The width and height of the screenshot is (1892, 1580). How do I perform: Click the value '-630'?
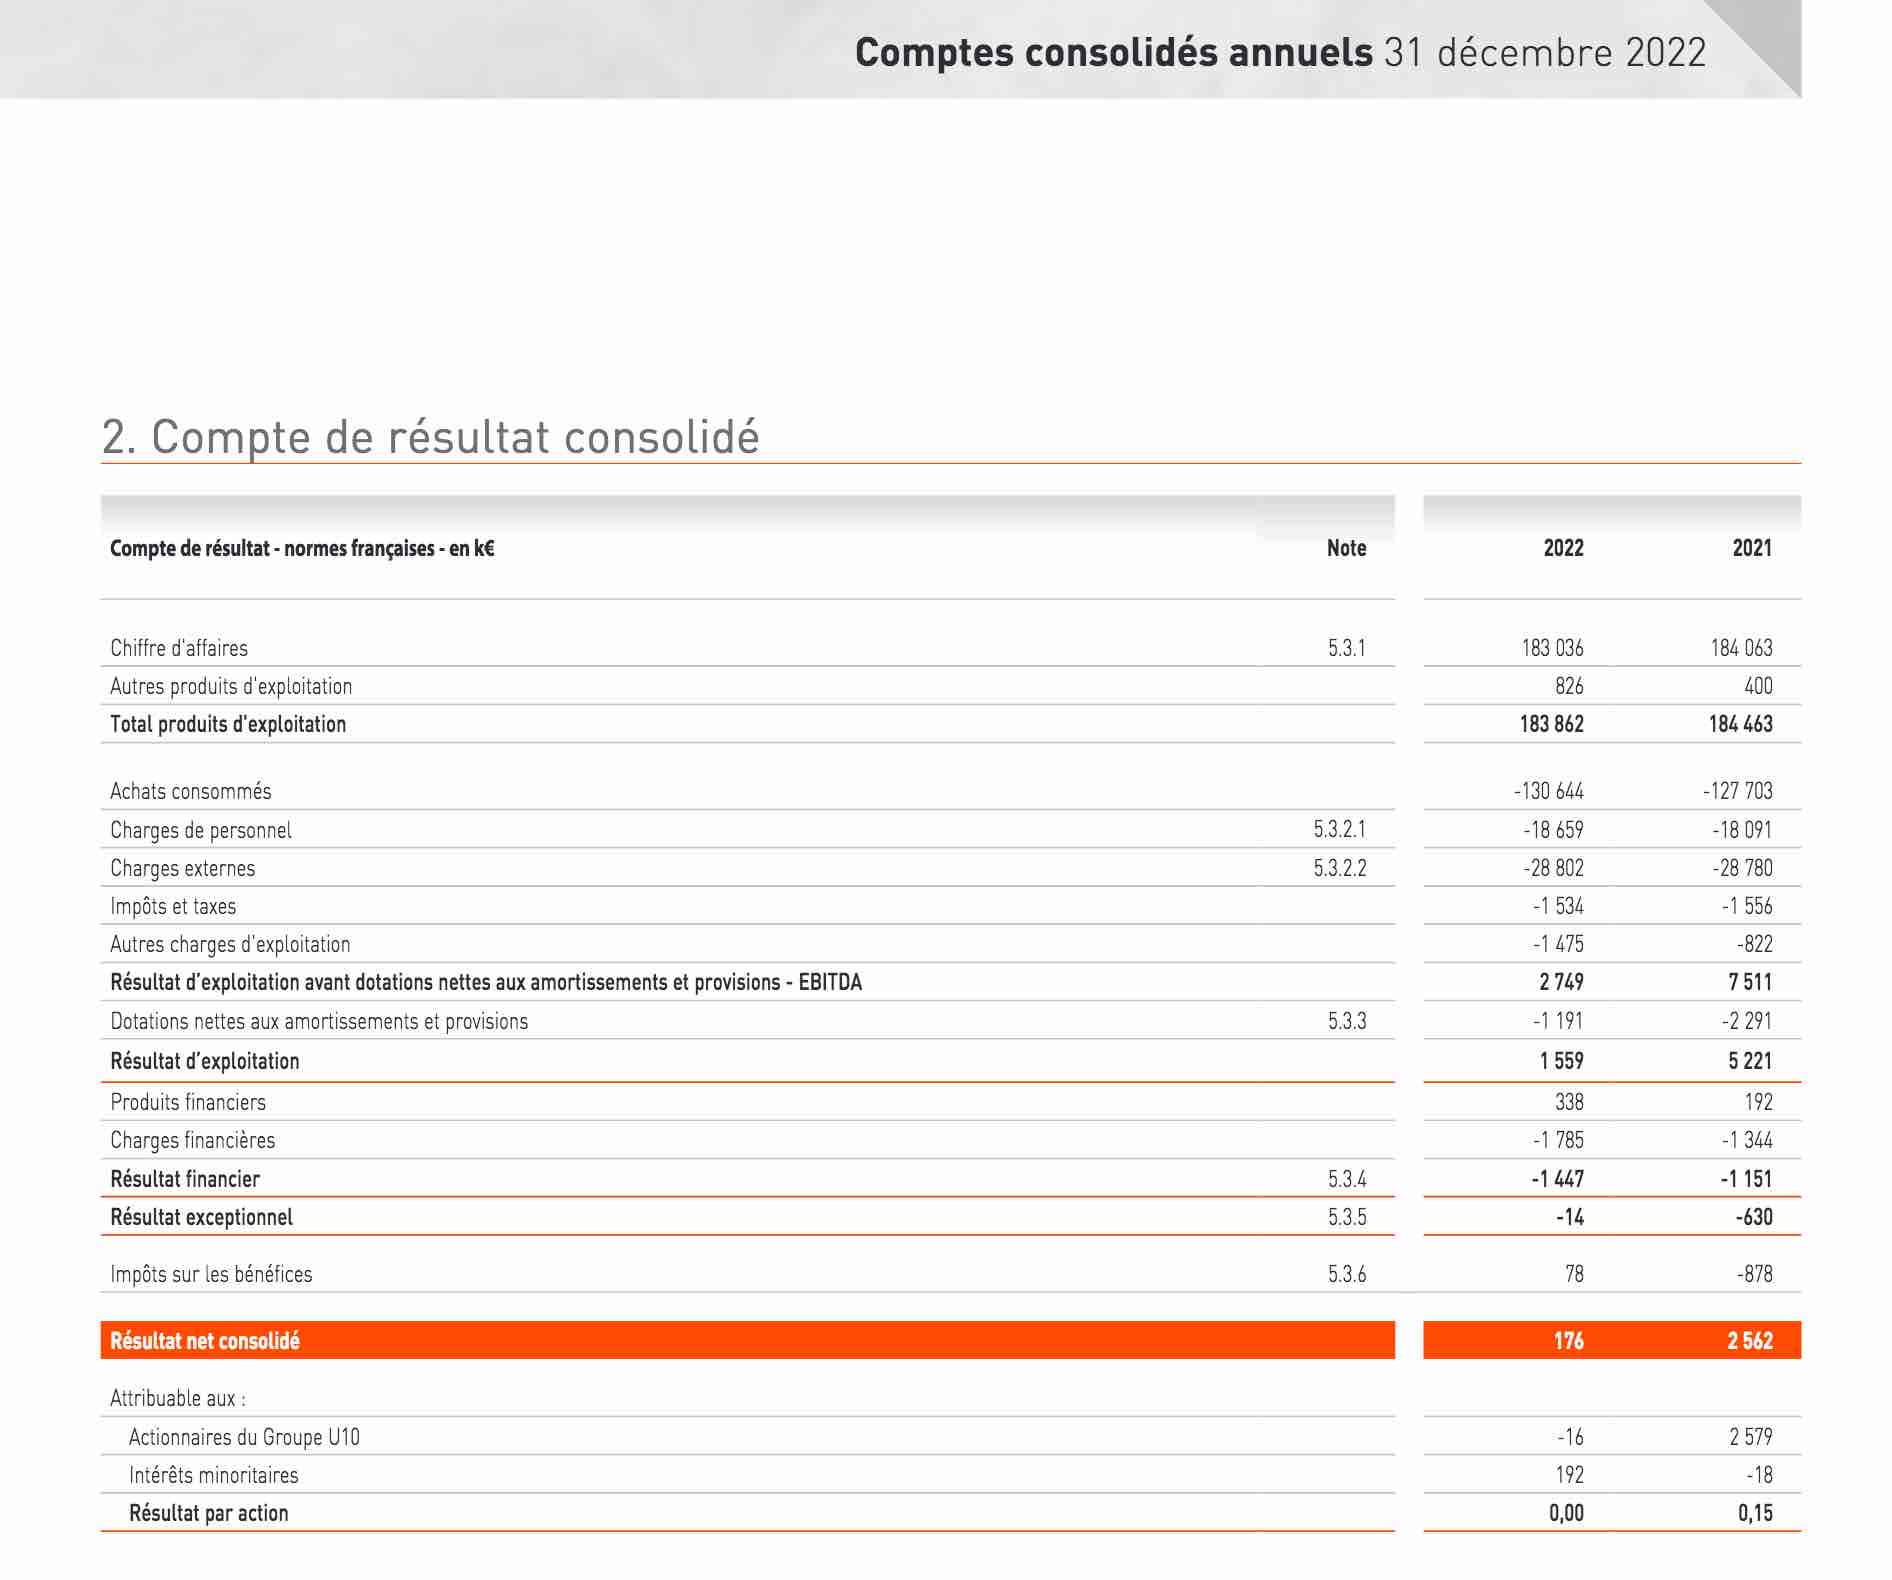pyautogui.click(x=1754, y=1217)
